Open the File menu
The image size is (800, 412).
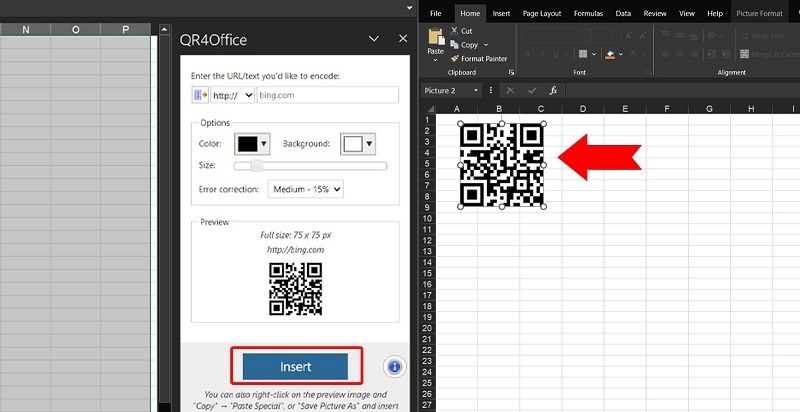pos(436,14)
